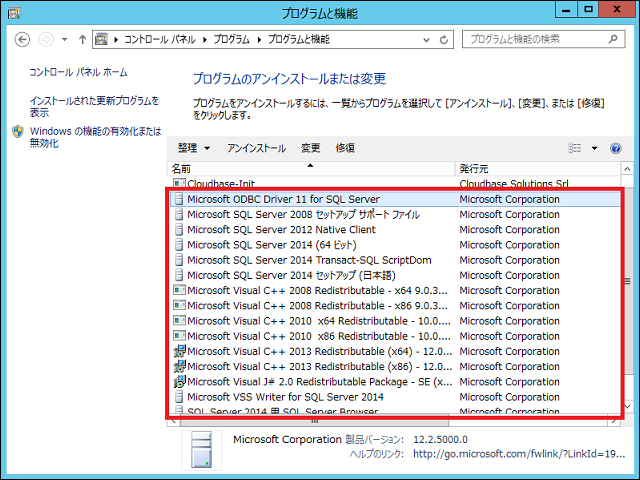Click the shield icon beside Windows の機能
640x480 pixels.
pyautogui.click(x=18, y=131)
